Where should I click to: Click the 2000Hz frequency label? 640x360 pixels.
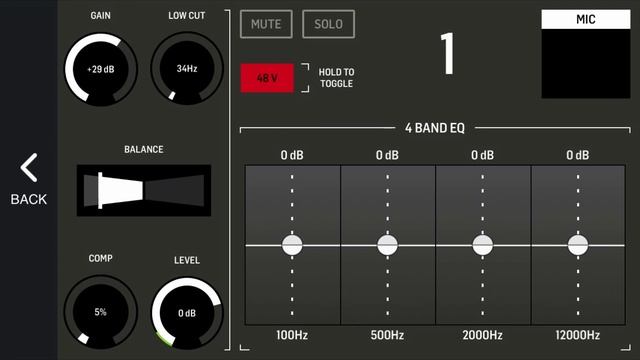point(482,336)
